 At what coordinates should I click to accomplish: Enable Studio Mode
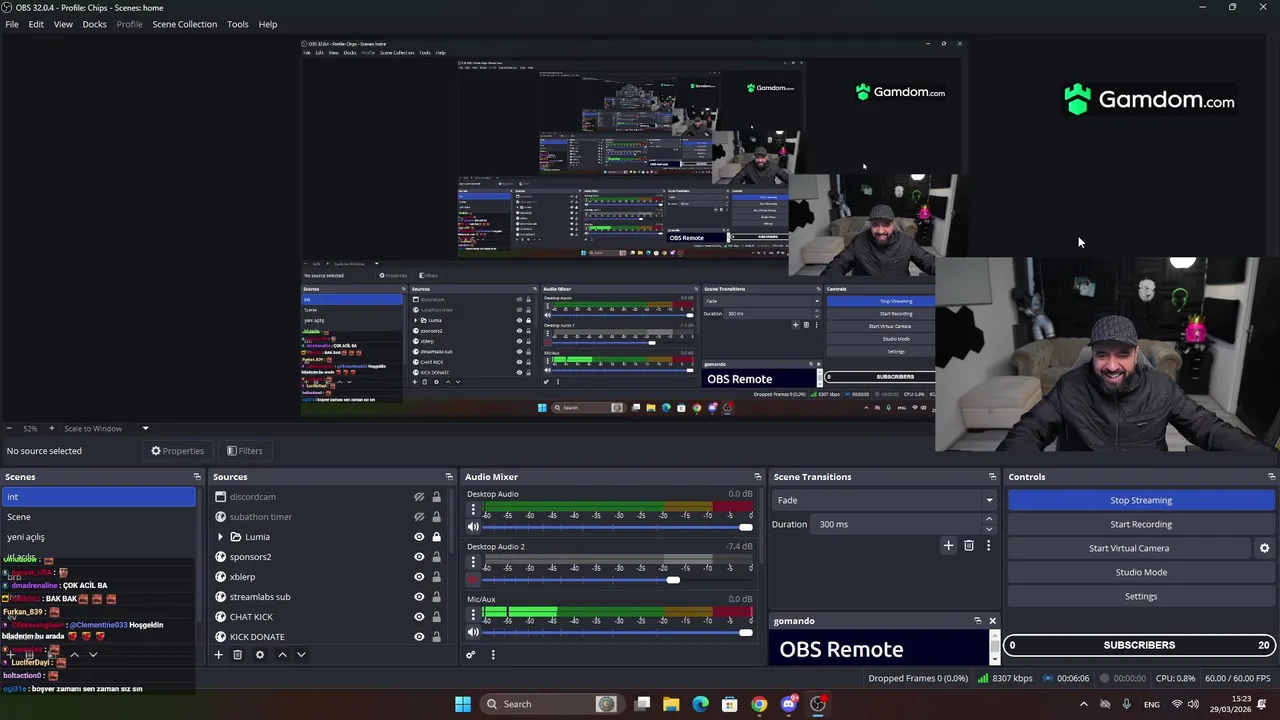coord(1141,572)
